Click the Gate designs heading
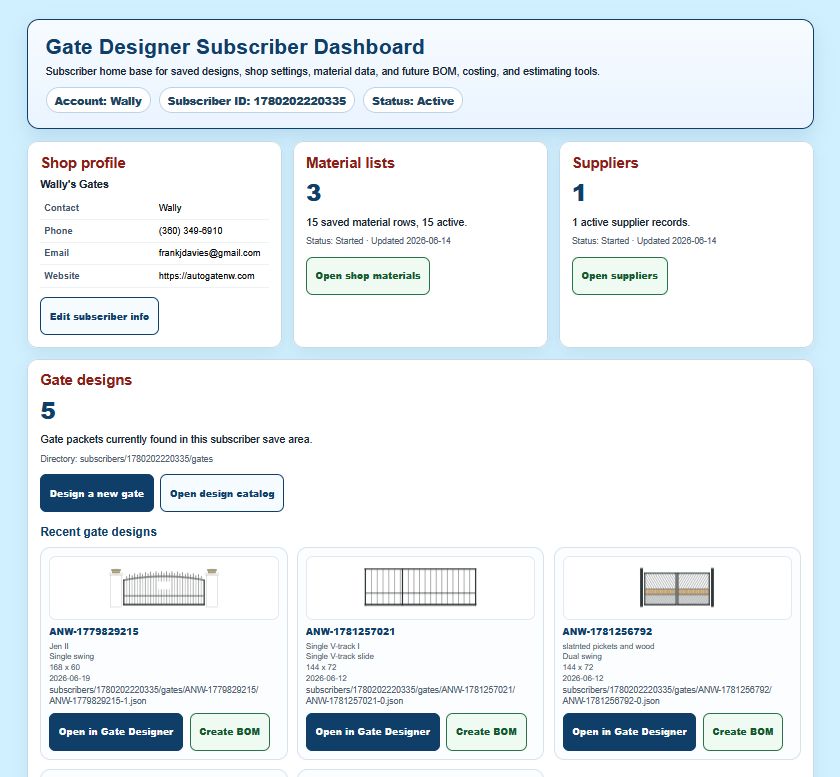The image size is (840, 777). coord(86,380)
